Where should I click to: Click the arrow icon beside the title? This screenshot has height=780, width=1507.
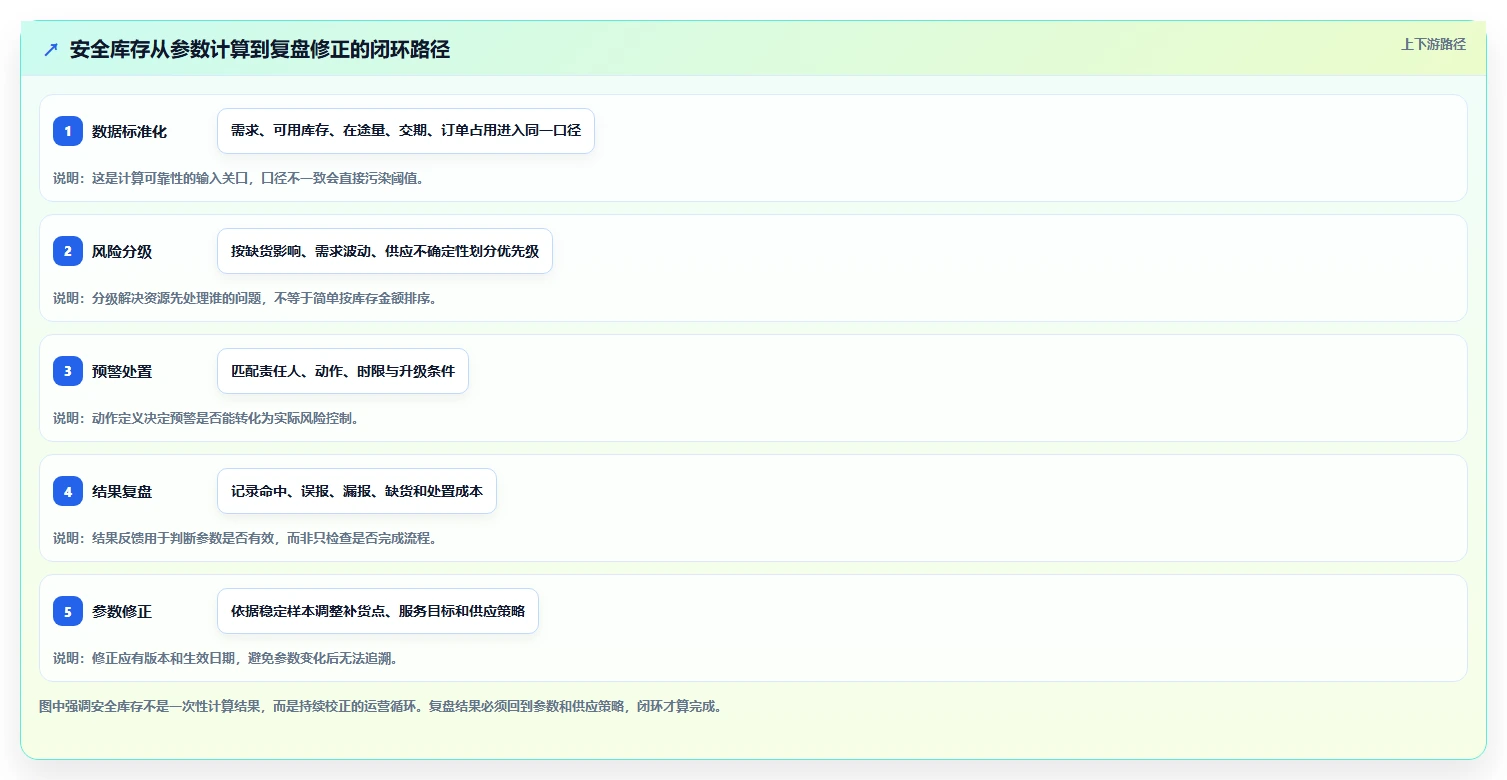(51, 50)
